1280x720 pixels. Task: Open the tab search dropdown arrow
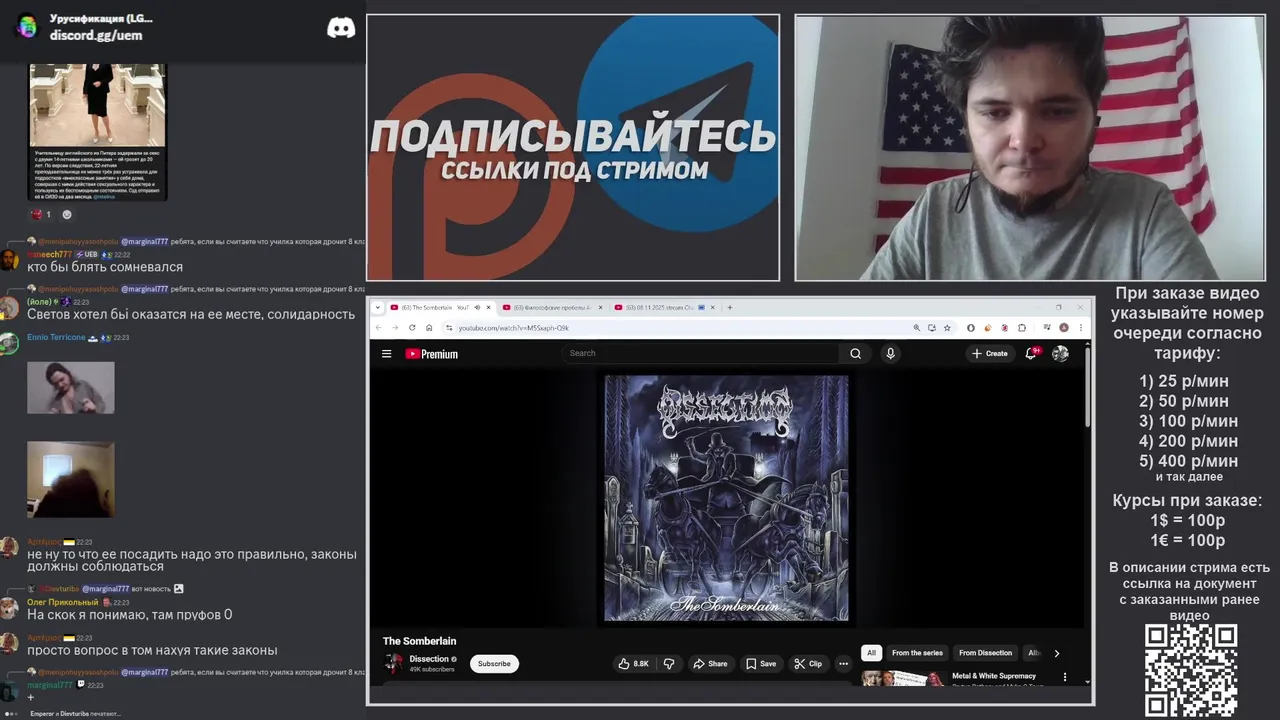point(378,307)
